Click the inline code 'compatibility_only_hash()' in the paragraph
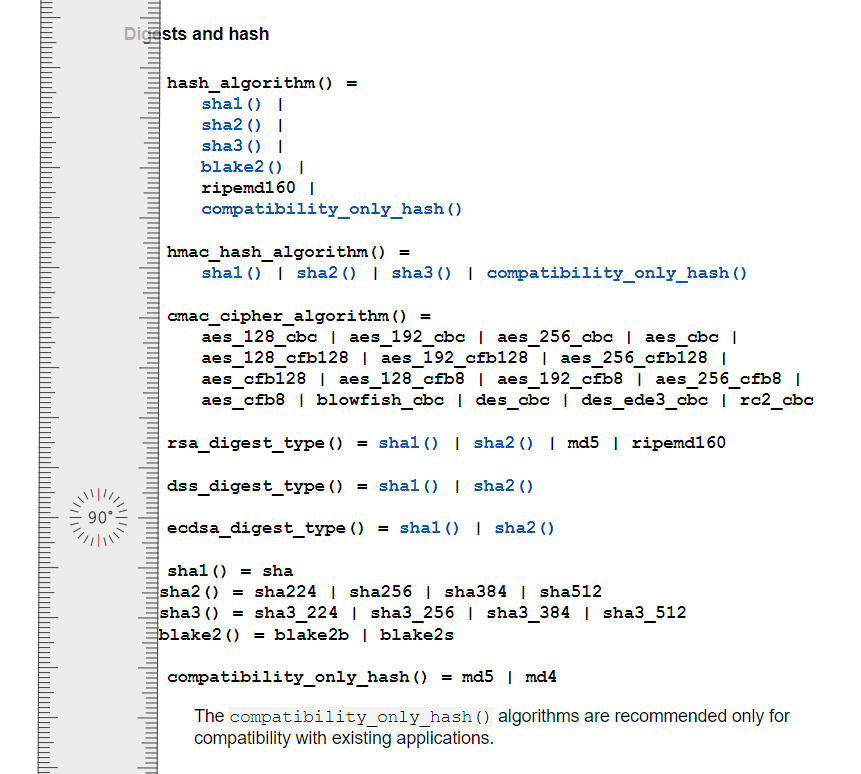861x774 pixels. pyautogui.click(x=360, y=717)
